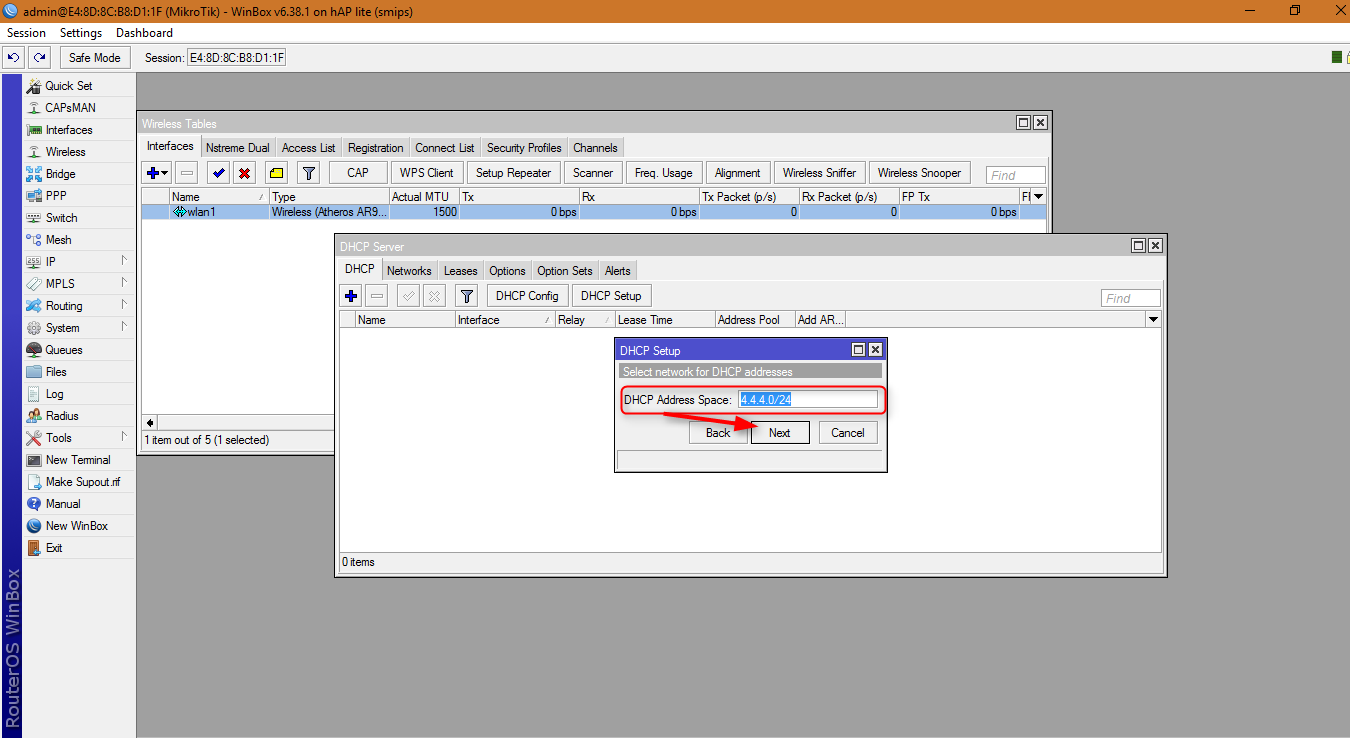
Task: Open the column selector dropdown in DHCP table
Action: point(1154,318)
